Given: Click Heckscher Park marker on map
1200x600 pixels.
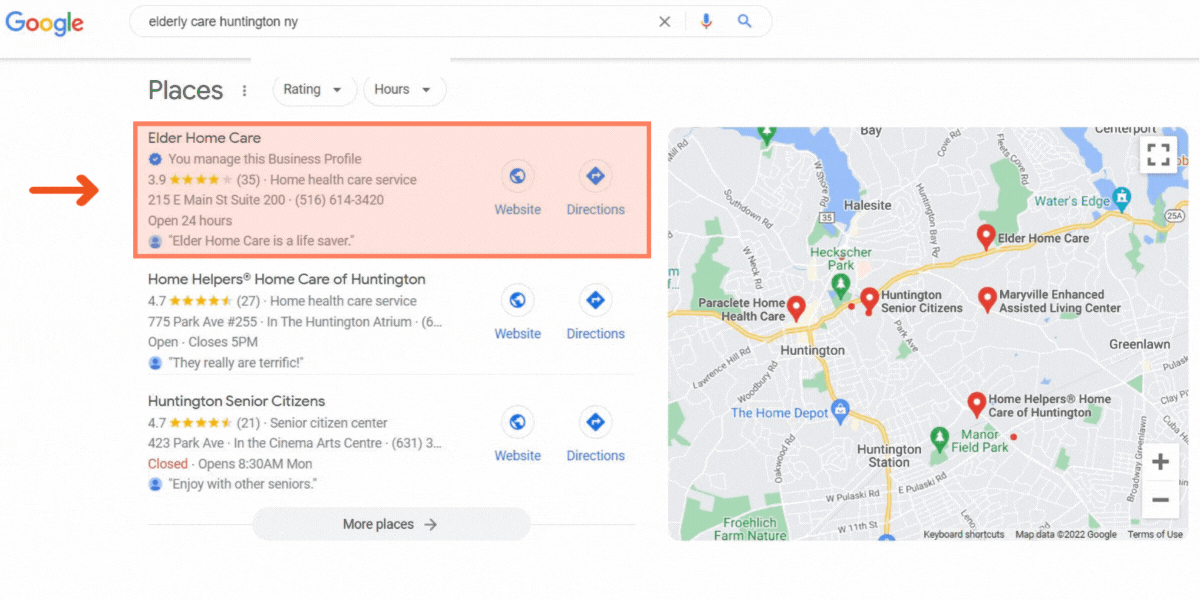Looking at the screenshot, I should [841, 286].
